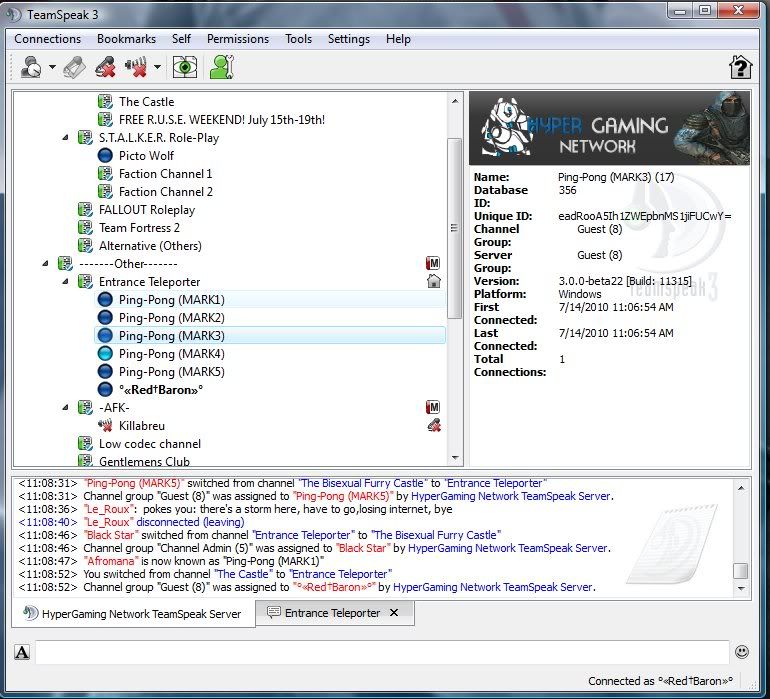Image resolution: width=770 pixels, height=699 pixels.
Task: Select user Ping-Pong (MARK5)
Action: click(x=172, y=372)
